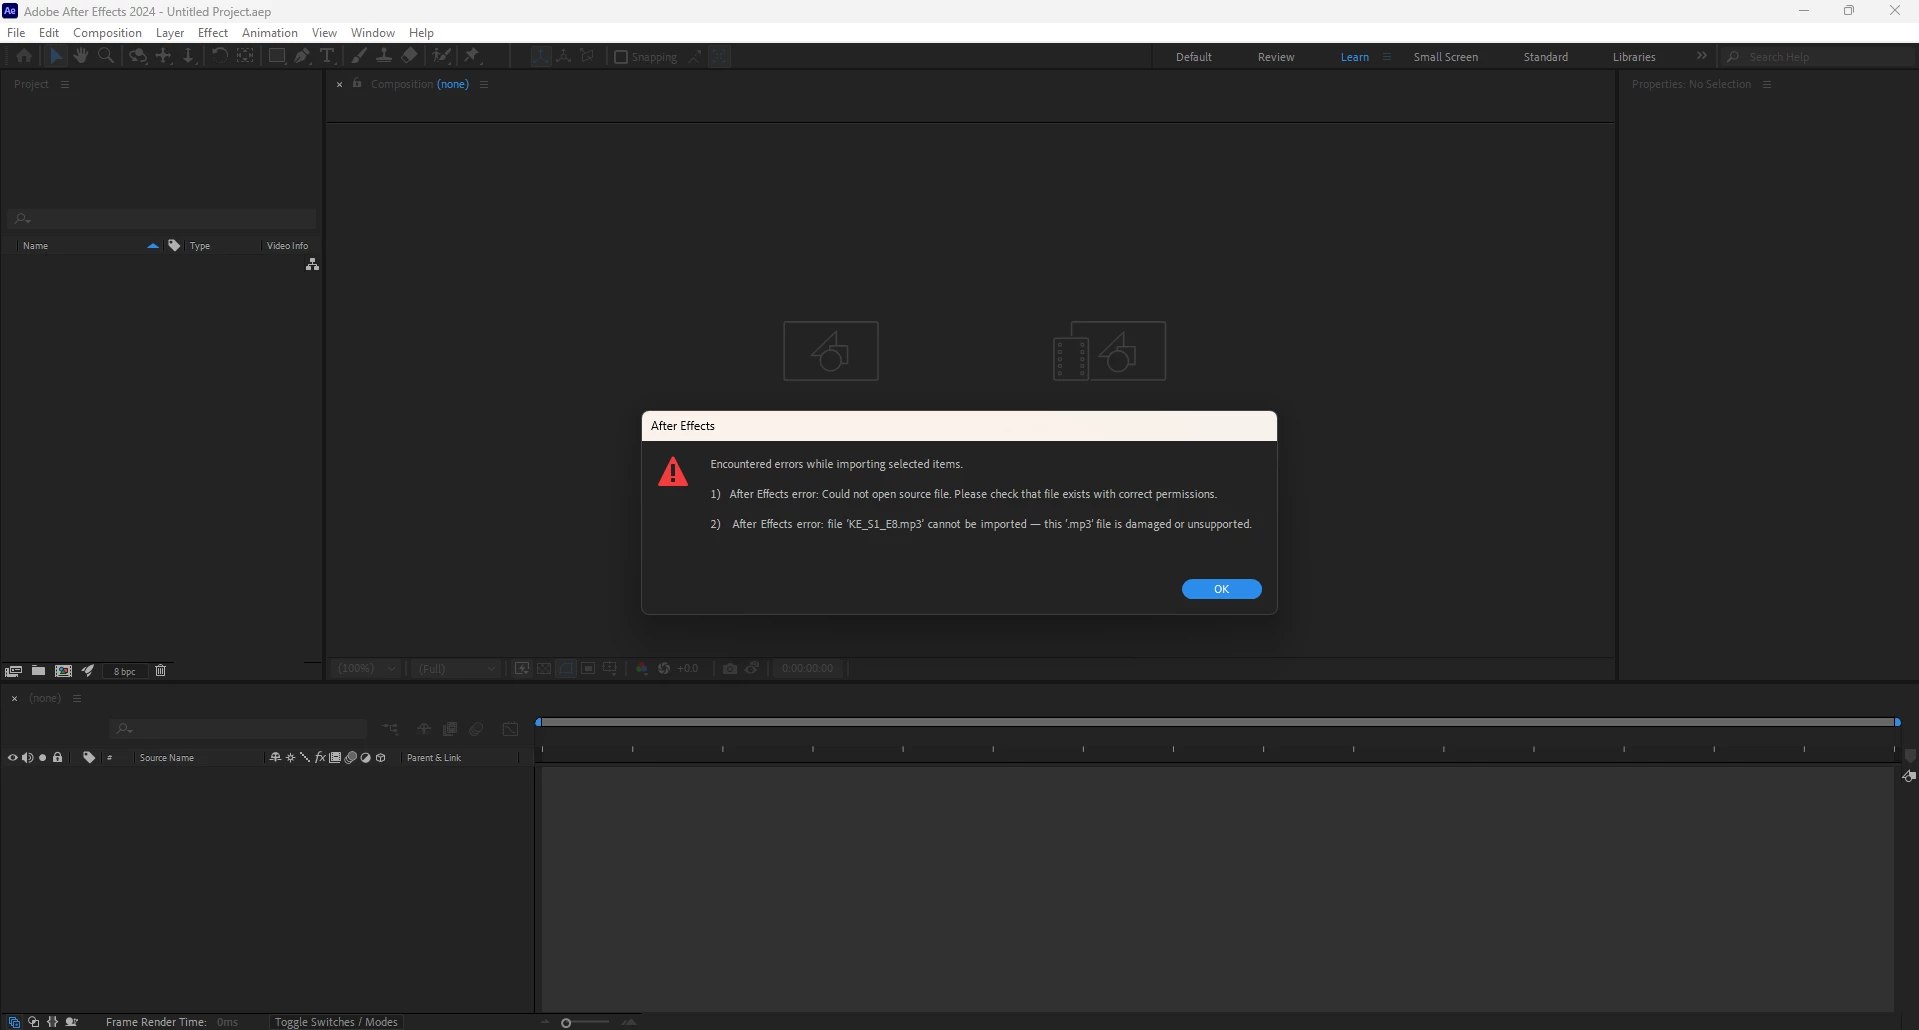Open resolution (Full) dropdown

coord(456,668)
